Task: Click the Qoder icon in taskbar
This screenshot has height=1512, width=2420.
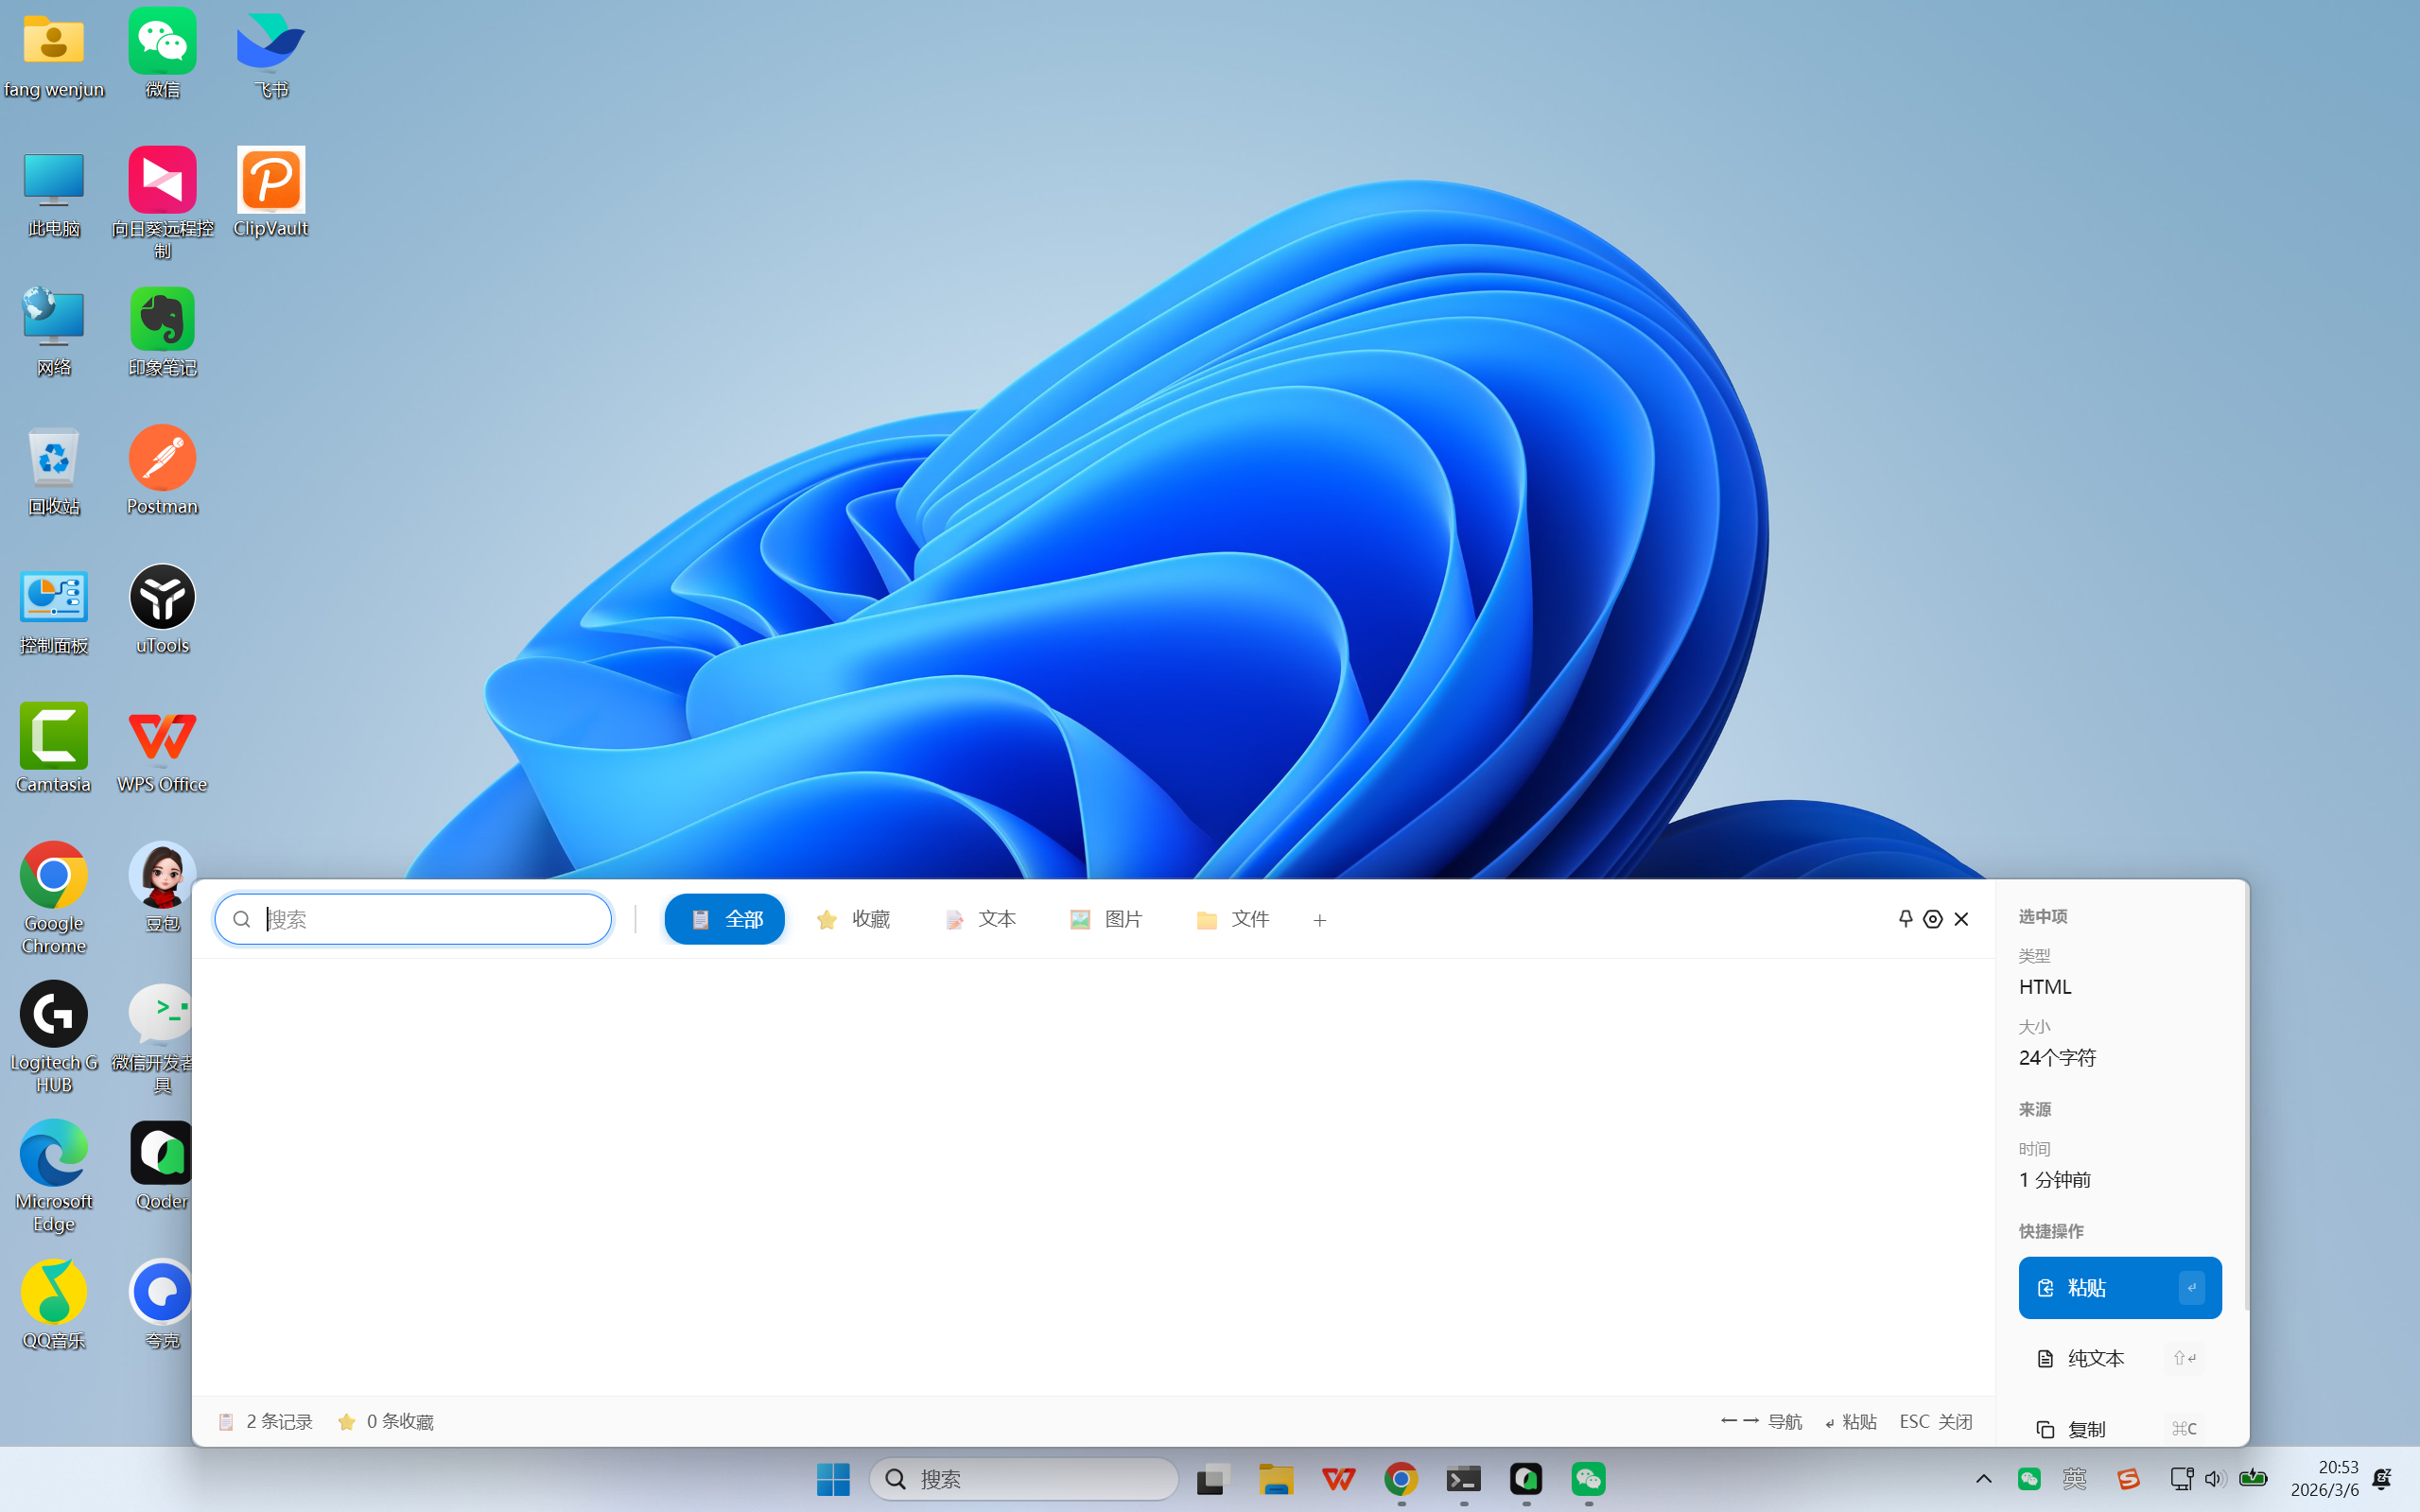Action: pyautogui.click(x=1525, y=1478)
